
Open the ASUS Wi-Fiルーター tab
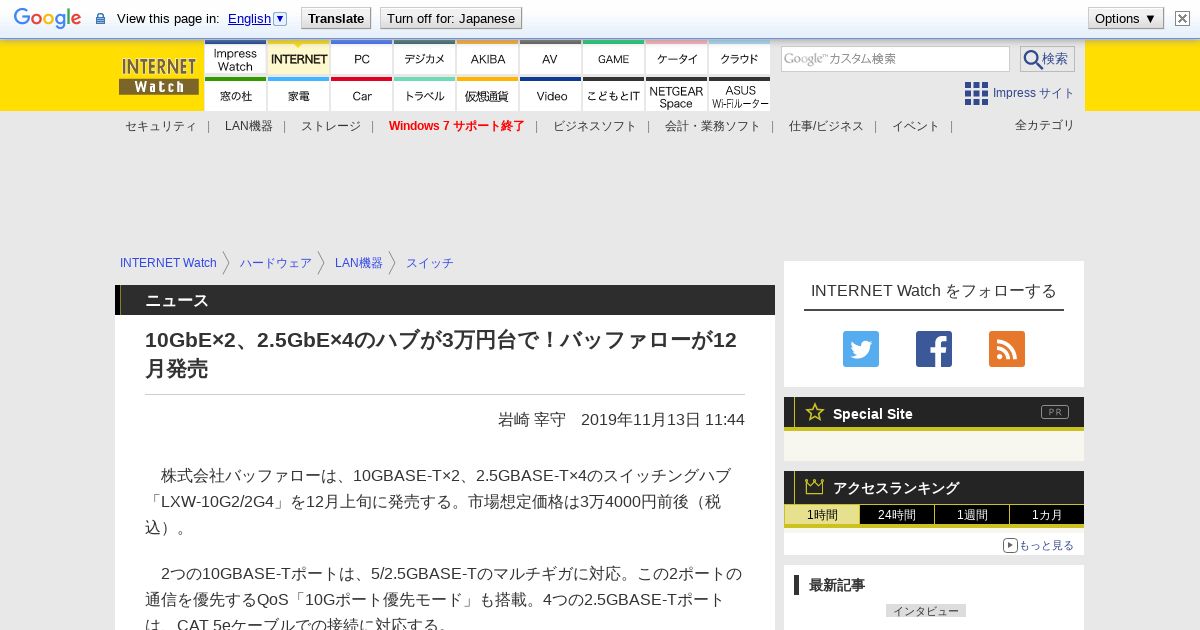[740, 95]
